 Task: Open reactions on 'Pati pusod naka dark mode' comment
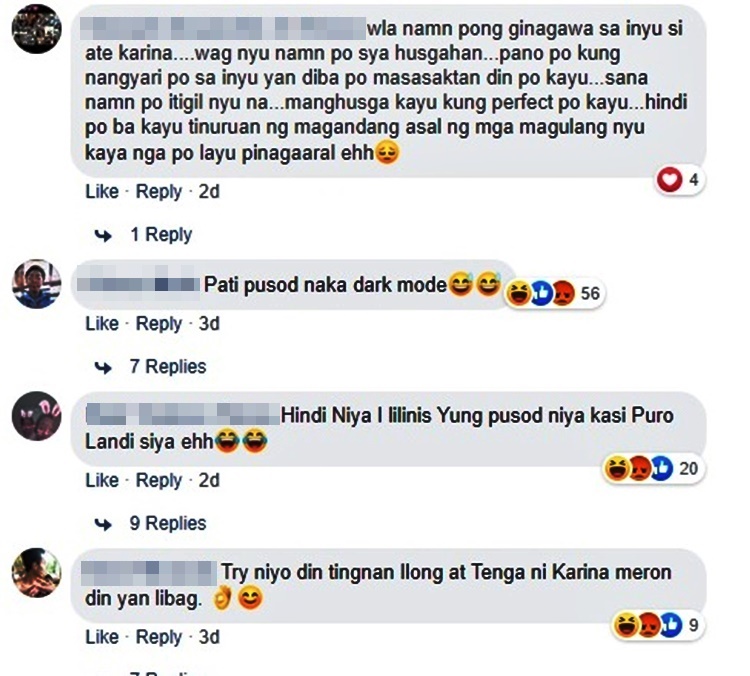(x=555, y=293)
